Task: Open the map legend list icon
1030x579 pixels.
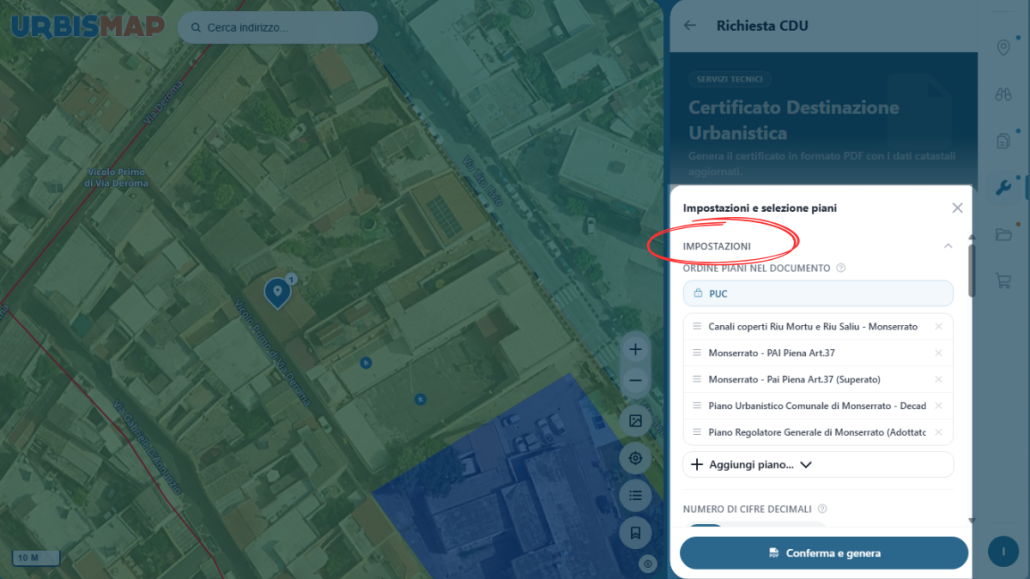Action: [635, 496]
